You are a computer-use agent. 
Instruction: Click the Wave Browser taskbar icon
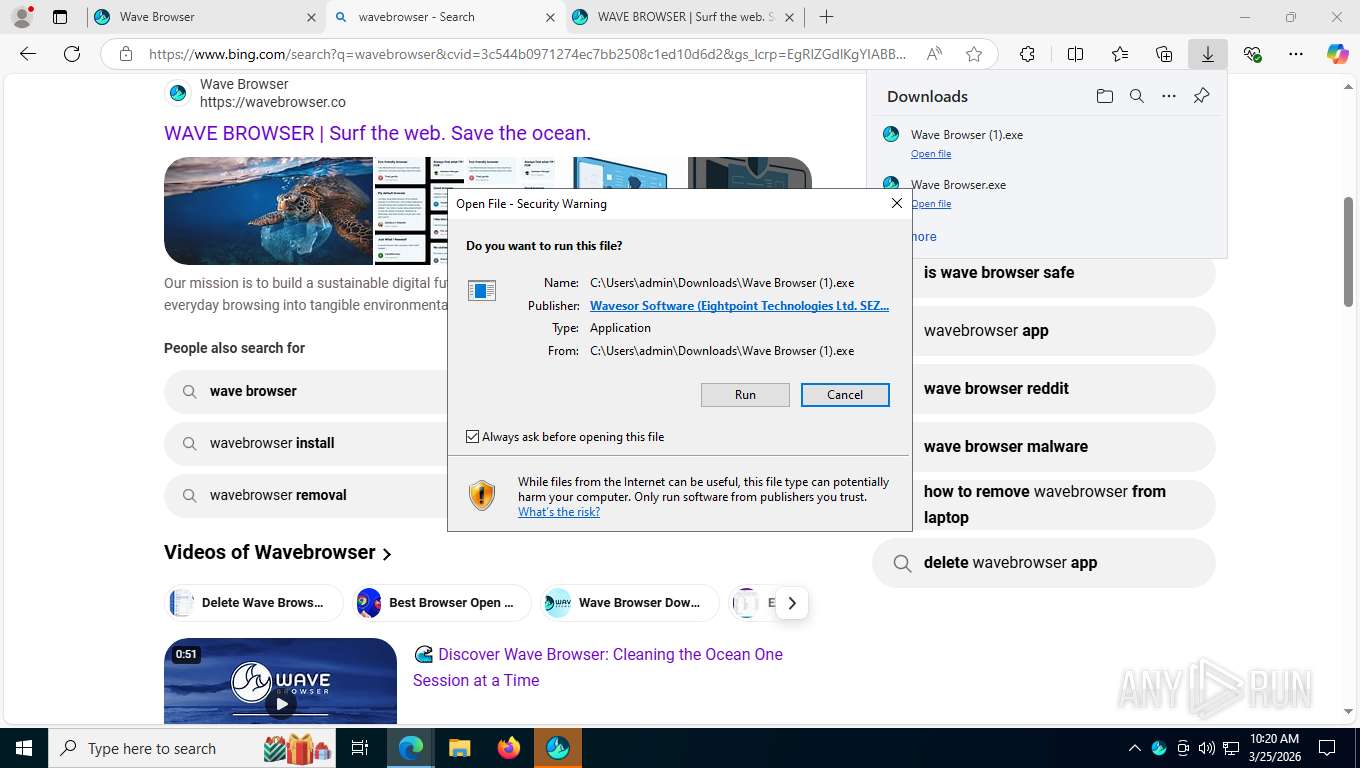[x=558, y=748]
